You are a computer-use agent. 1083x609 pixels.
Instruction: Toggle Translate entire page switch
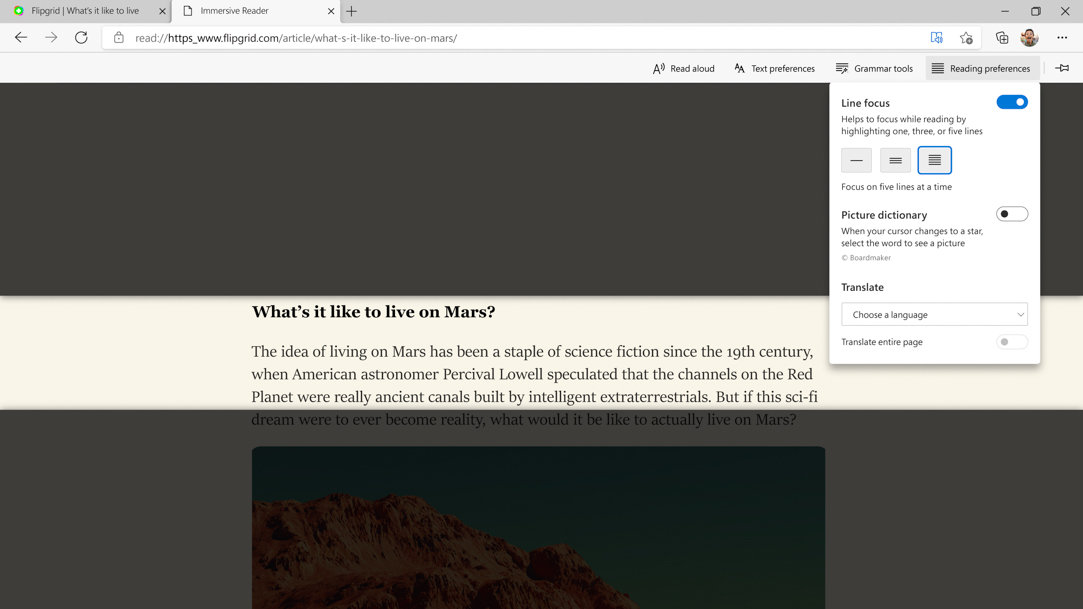[1012, 342]
